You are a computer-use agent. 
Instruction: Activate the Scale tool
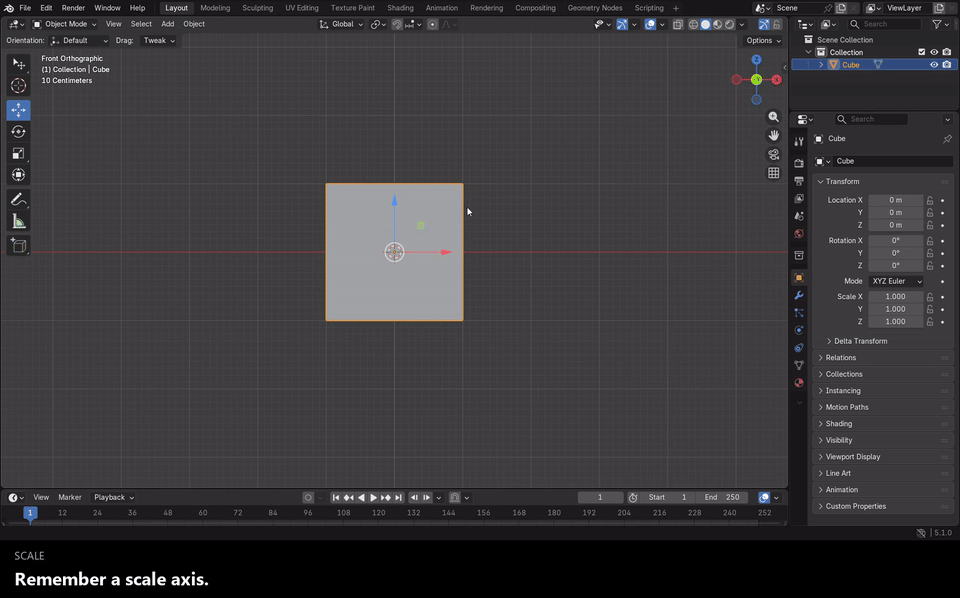[x=18, y=153]
